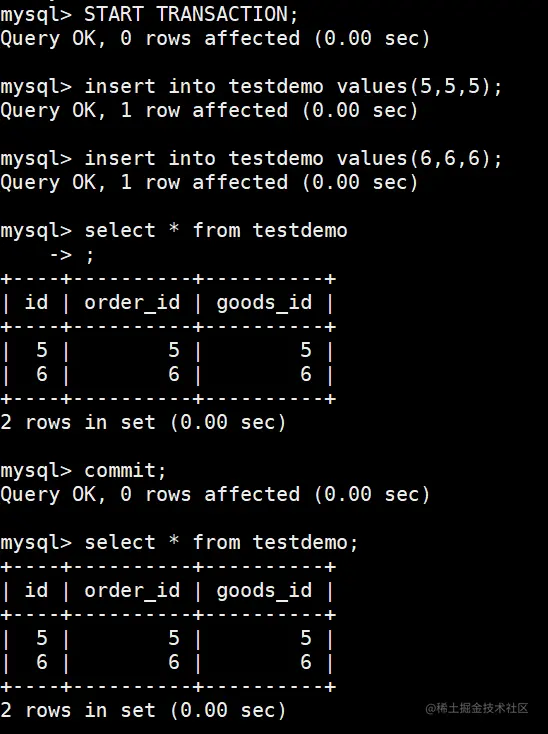Viewport: 548px width, 734px height.
Task: Click the 'goods_id' header in first table
Action: (x=264, y=303)
